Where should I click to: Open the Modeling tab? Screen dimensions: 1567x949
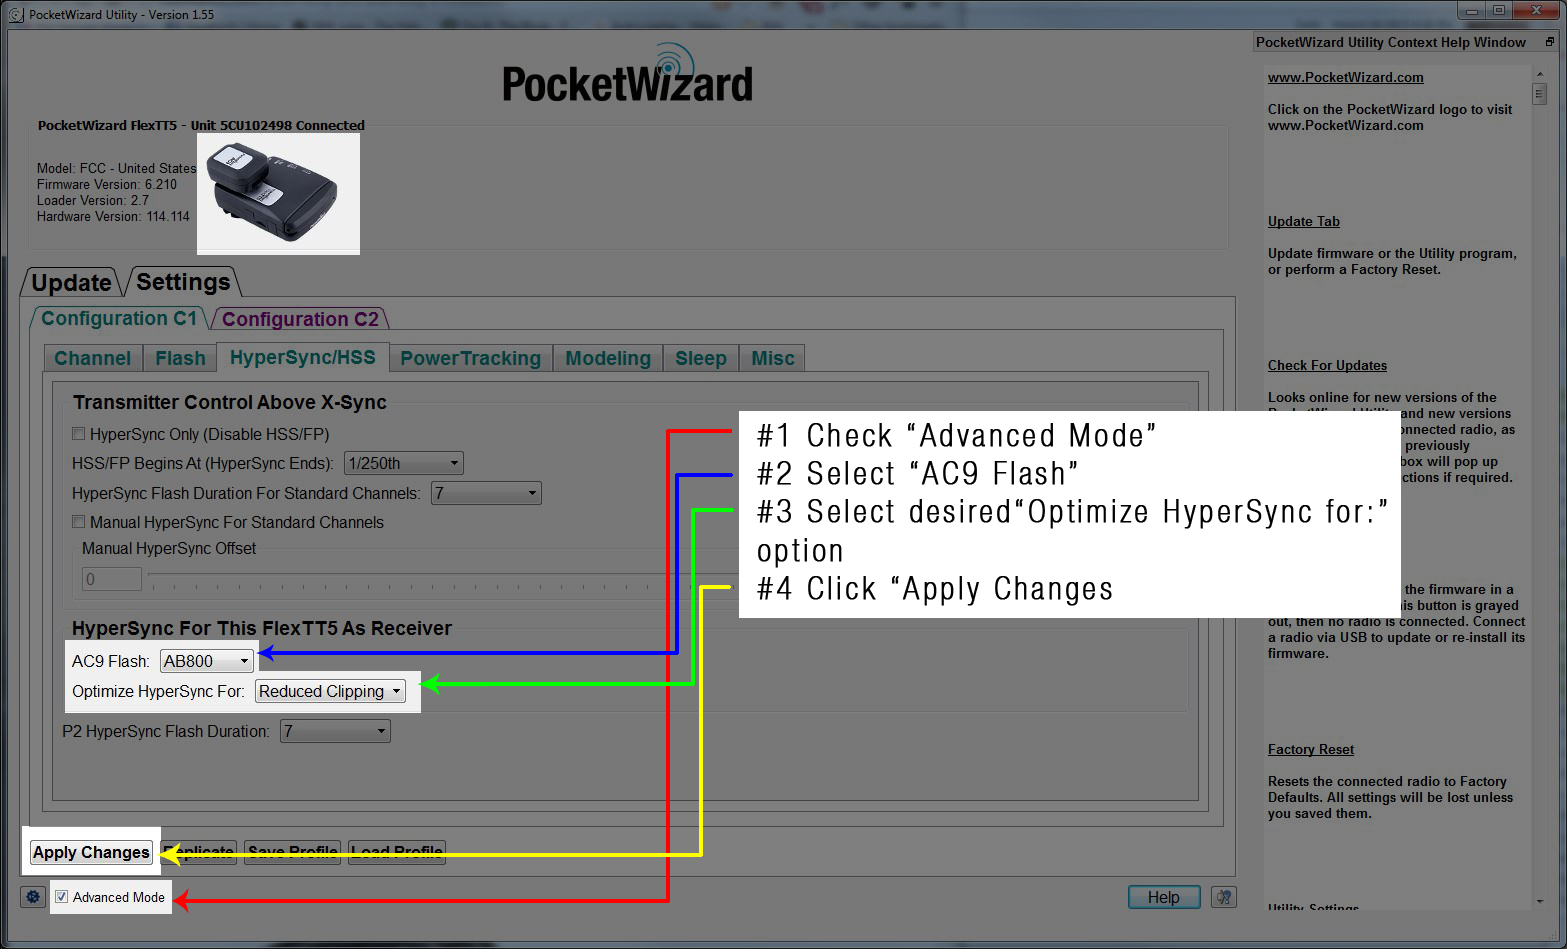(x=608, y=358)
